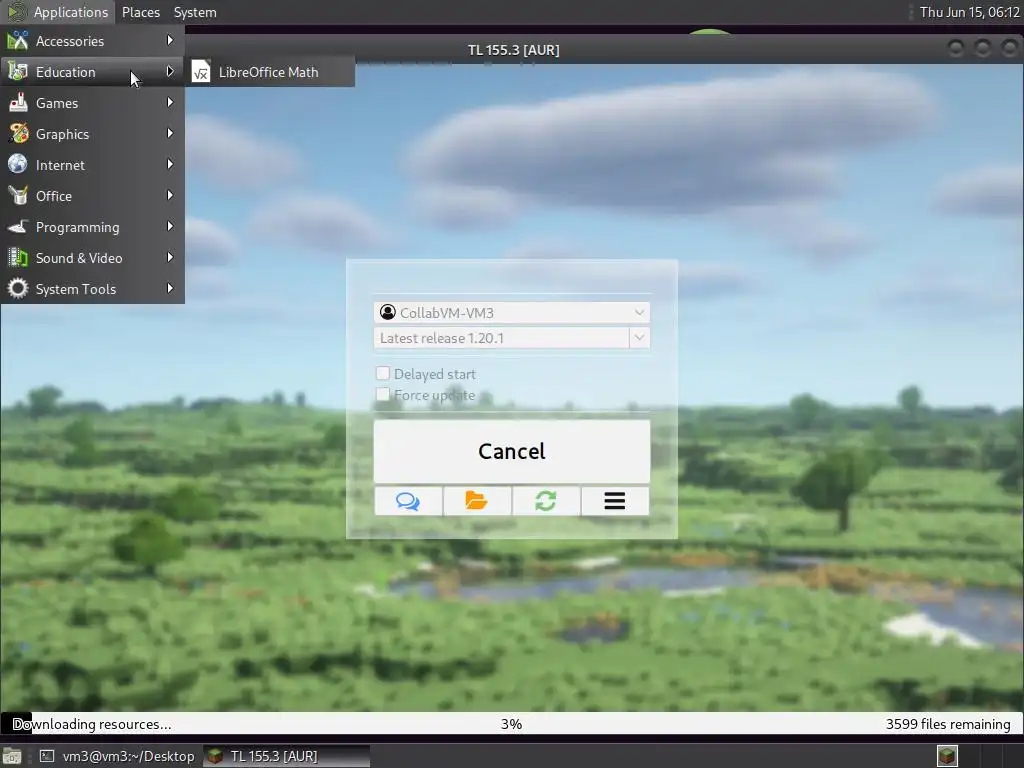Select the Education menu entry
The image size is (1024, 768).
92,72
